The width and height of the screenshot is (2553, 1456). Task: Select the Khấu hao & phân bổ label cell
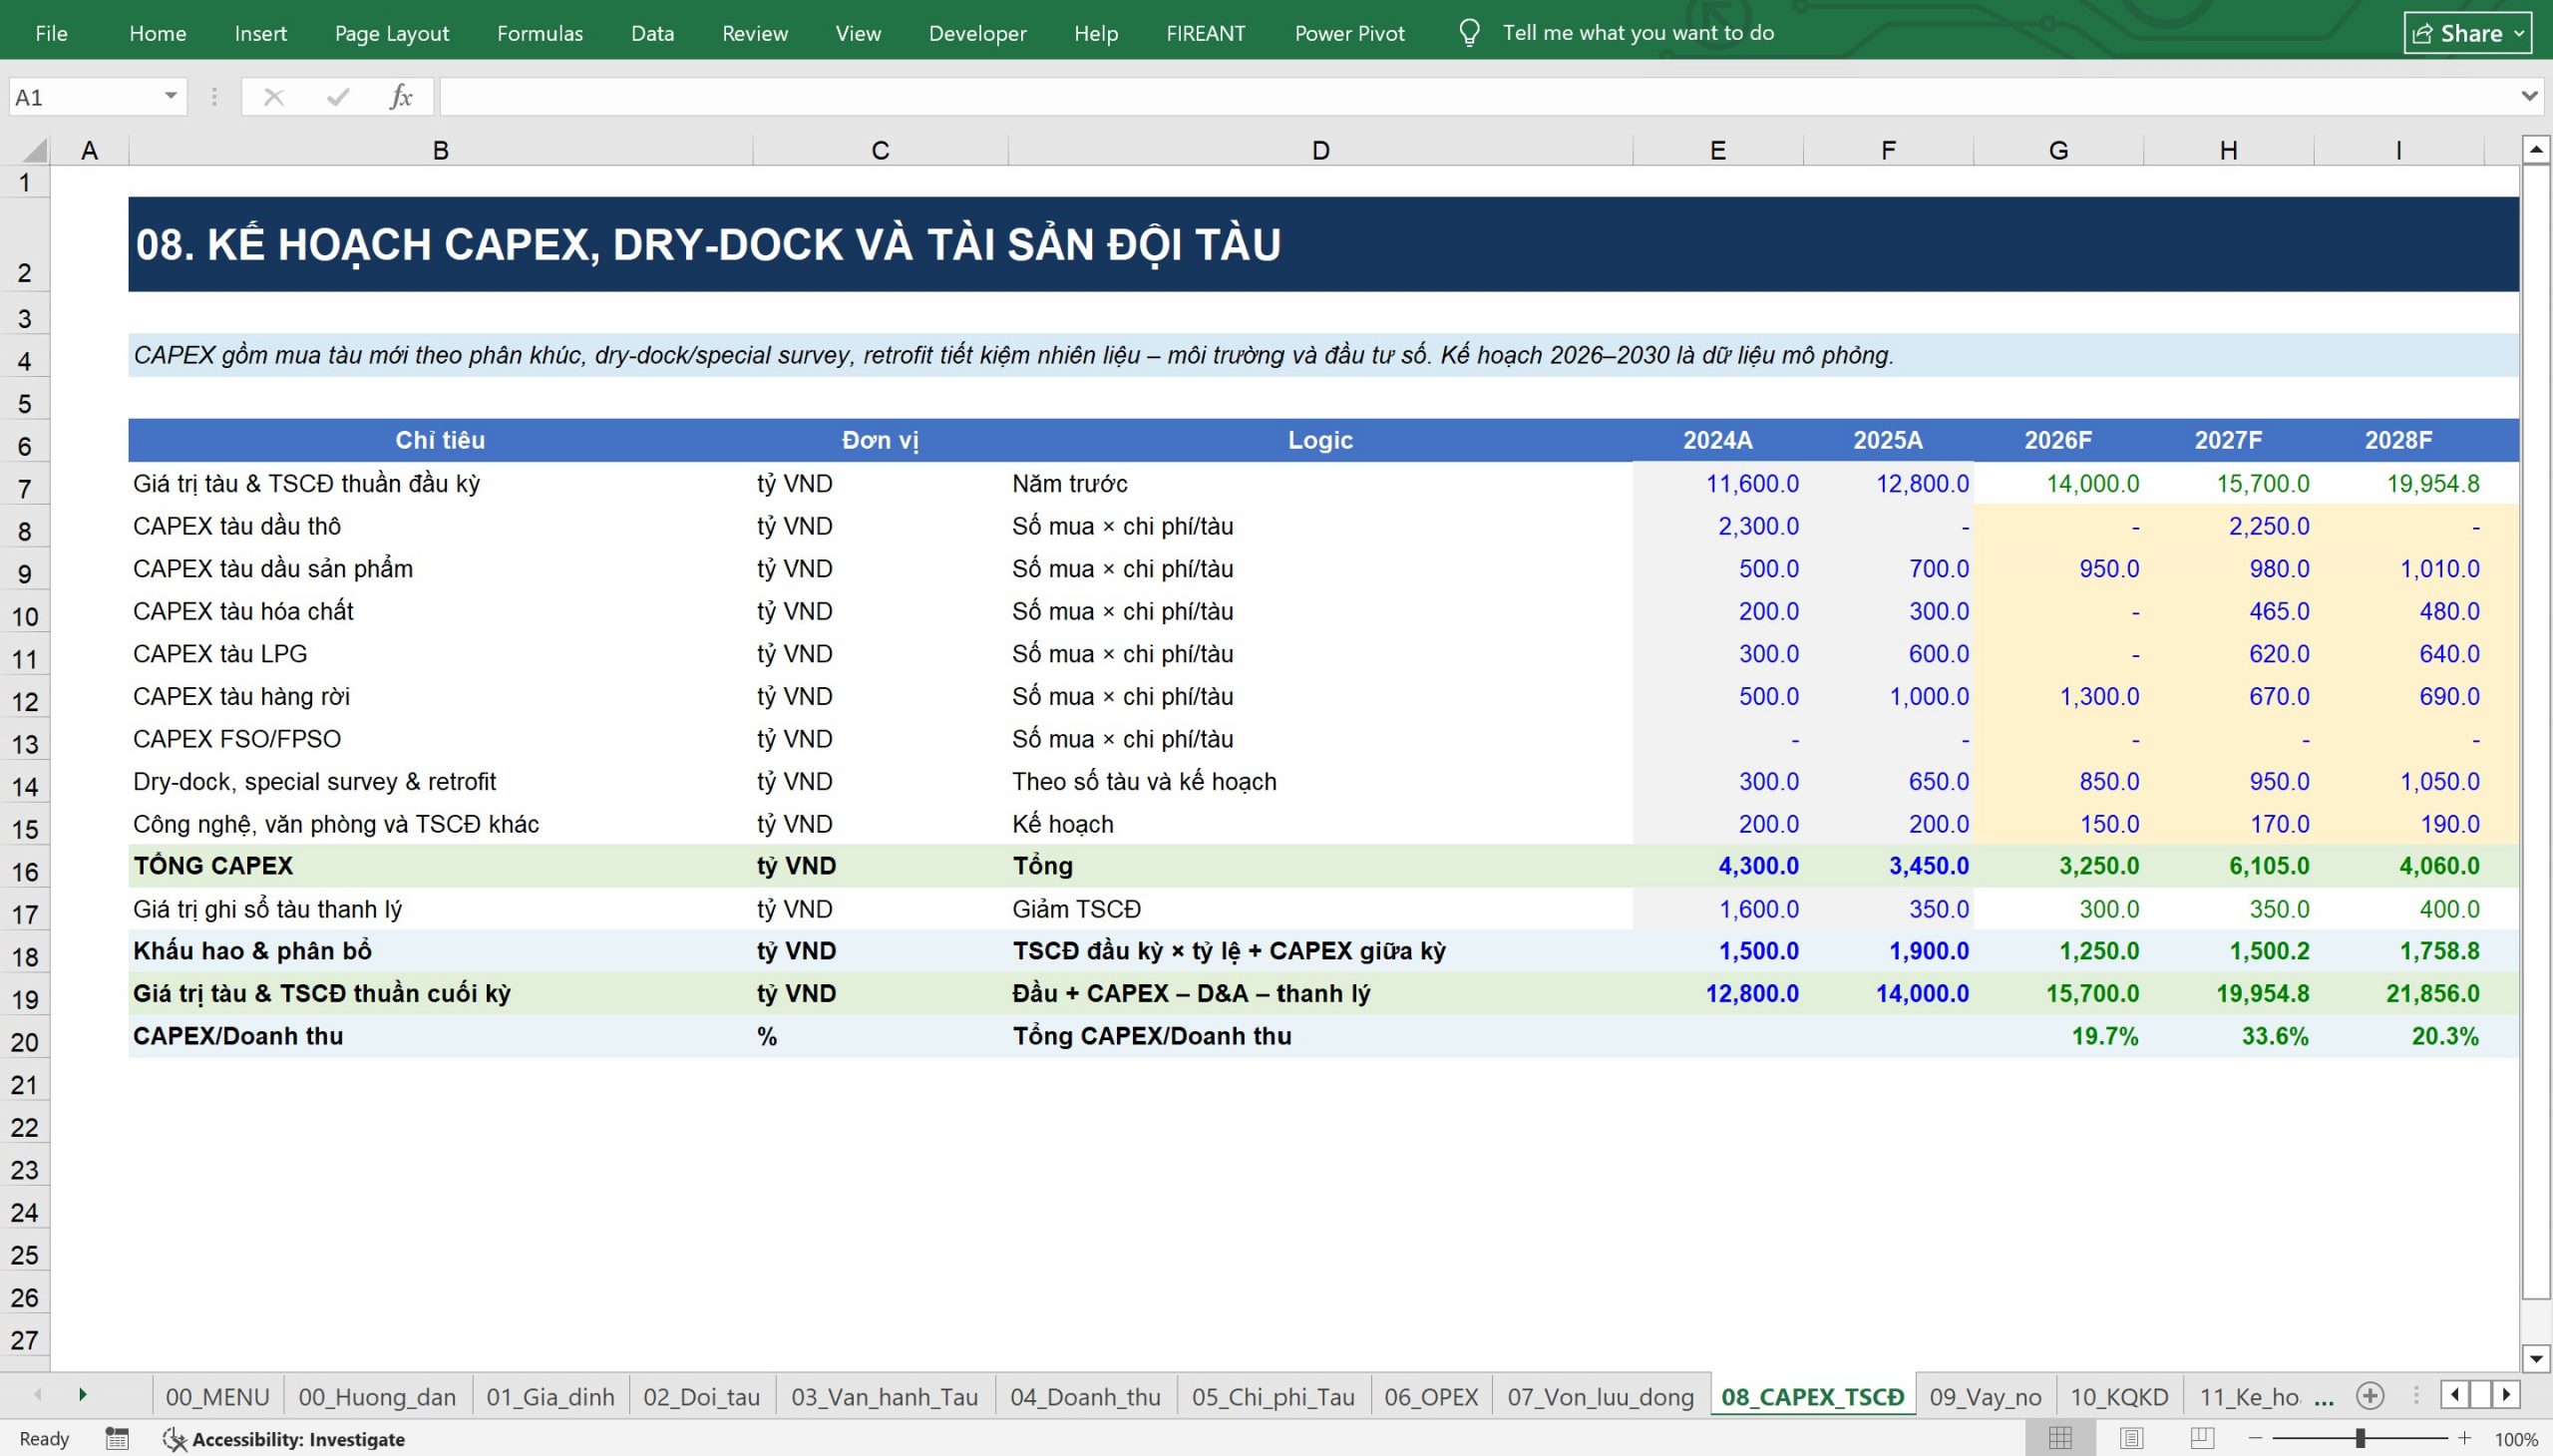tap(440, 951)
